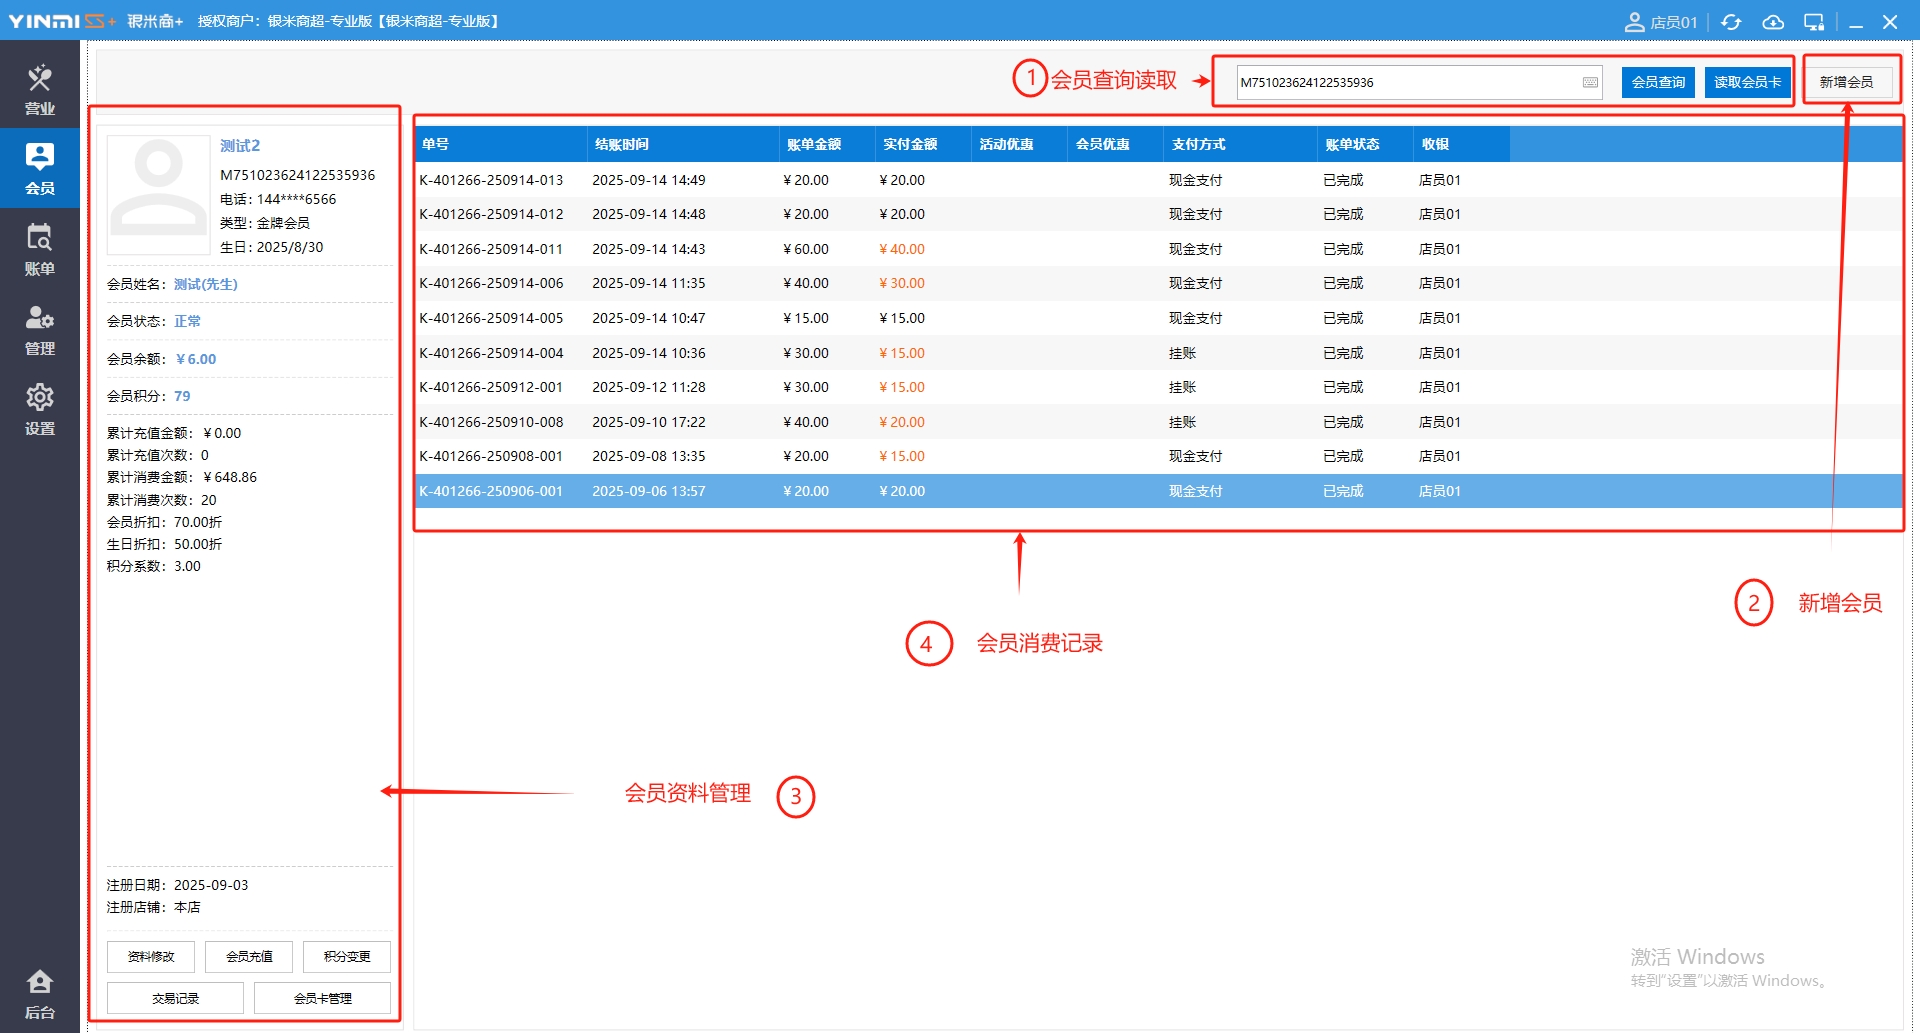Select the 会员 (Member) sidebar icon

click(x=39, y=168)
